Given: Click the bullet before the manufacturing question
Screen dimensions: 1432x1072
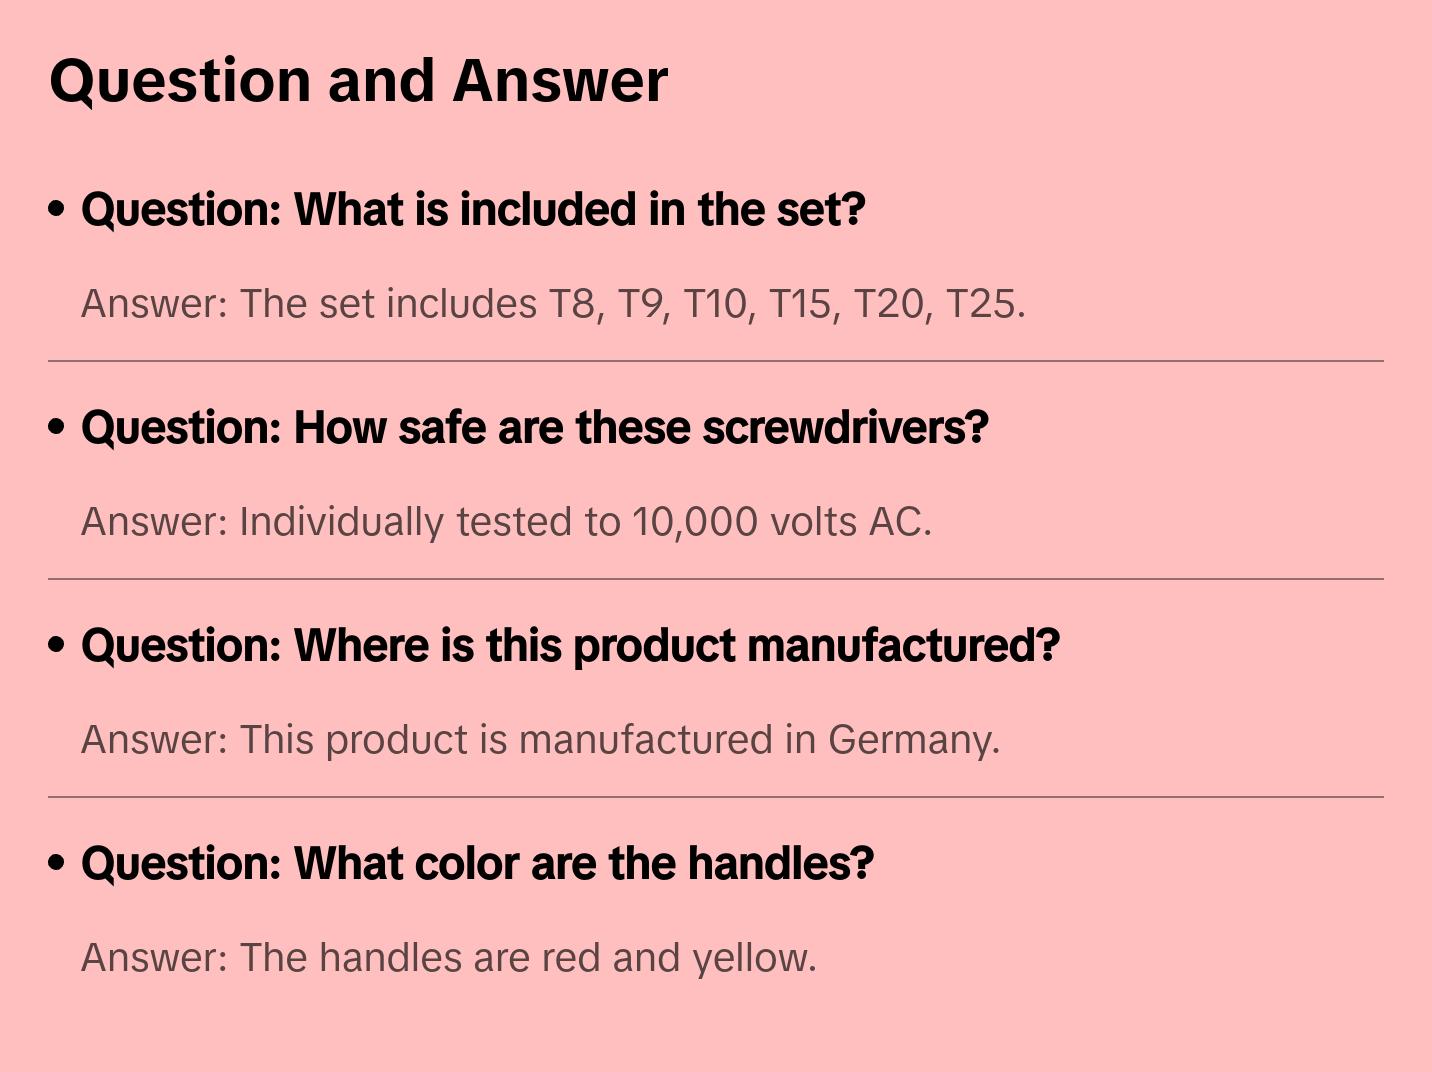Looking at the screenshot, I should pyautogui.click(x=57, y=646).
